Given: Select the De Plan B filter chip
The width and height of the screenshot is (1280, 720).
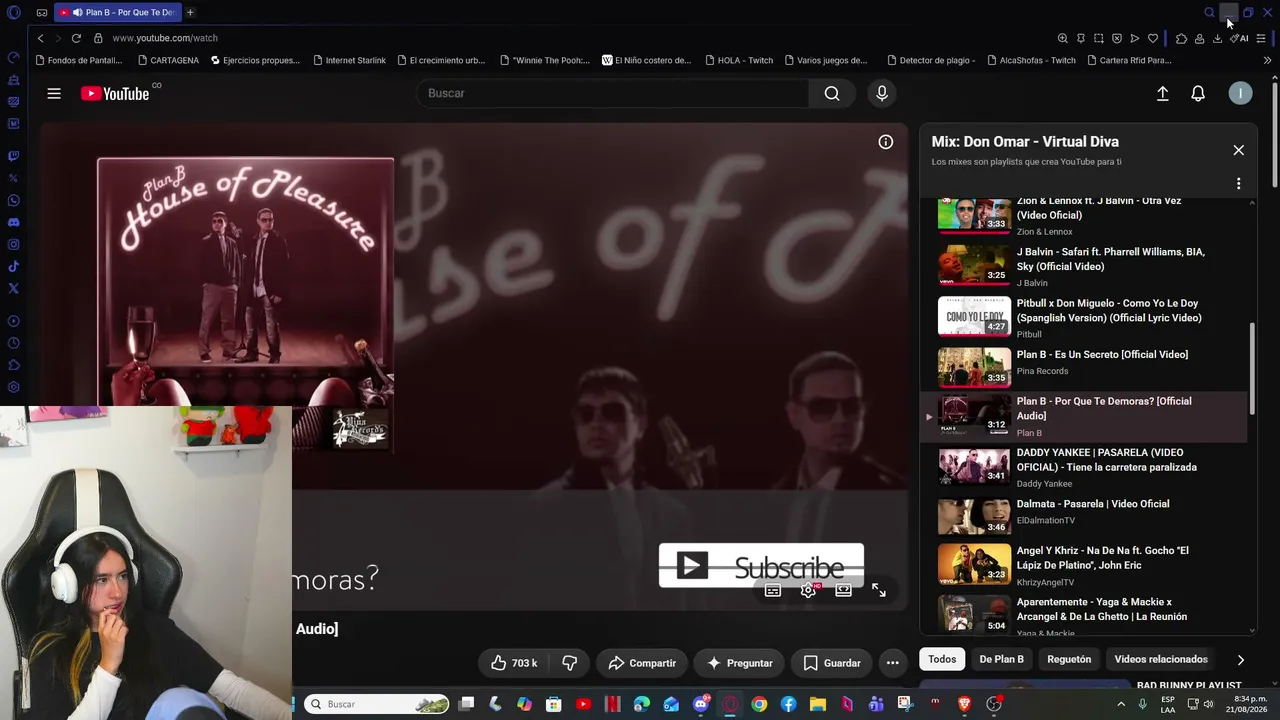Looking at the screenshot, I should coord(1001,659).
